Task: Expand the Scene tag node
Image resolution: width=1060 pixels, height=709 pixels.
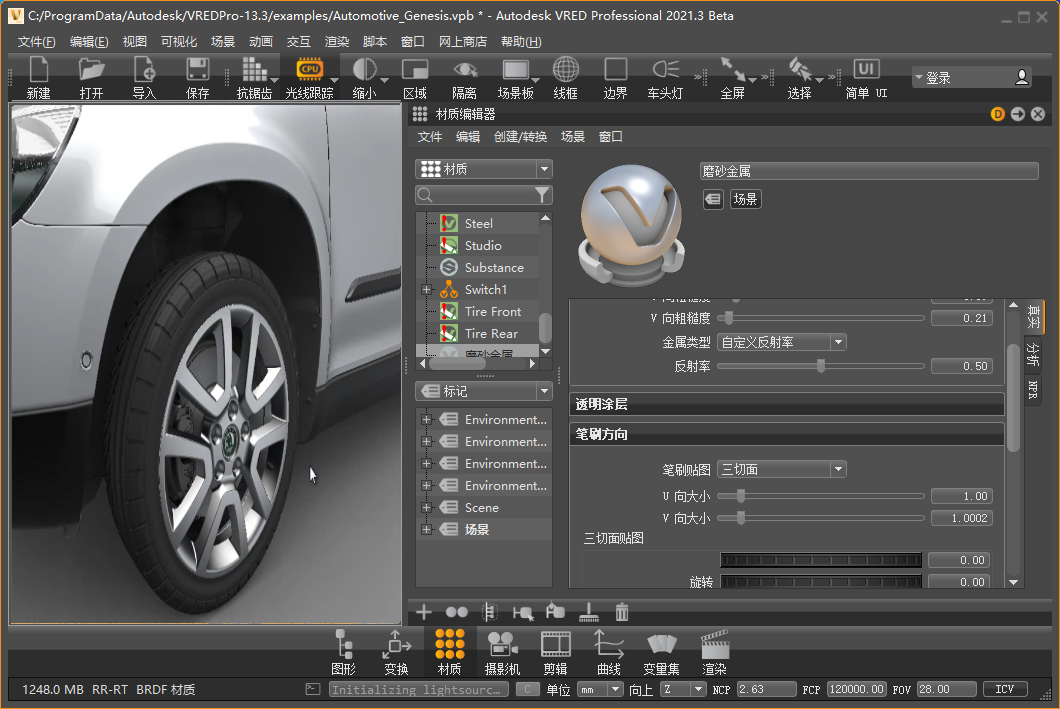Action: coord(426,508)
